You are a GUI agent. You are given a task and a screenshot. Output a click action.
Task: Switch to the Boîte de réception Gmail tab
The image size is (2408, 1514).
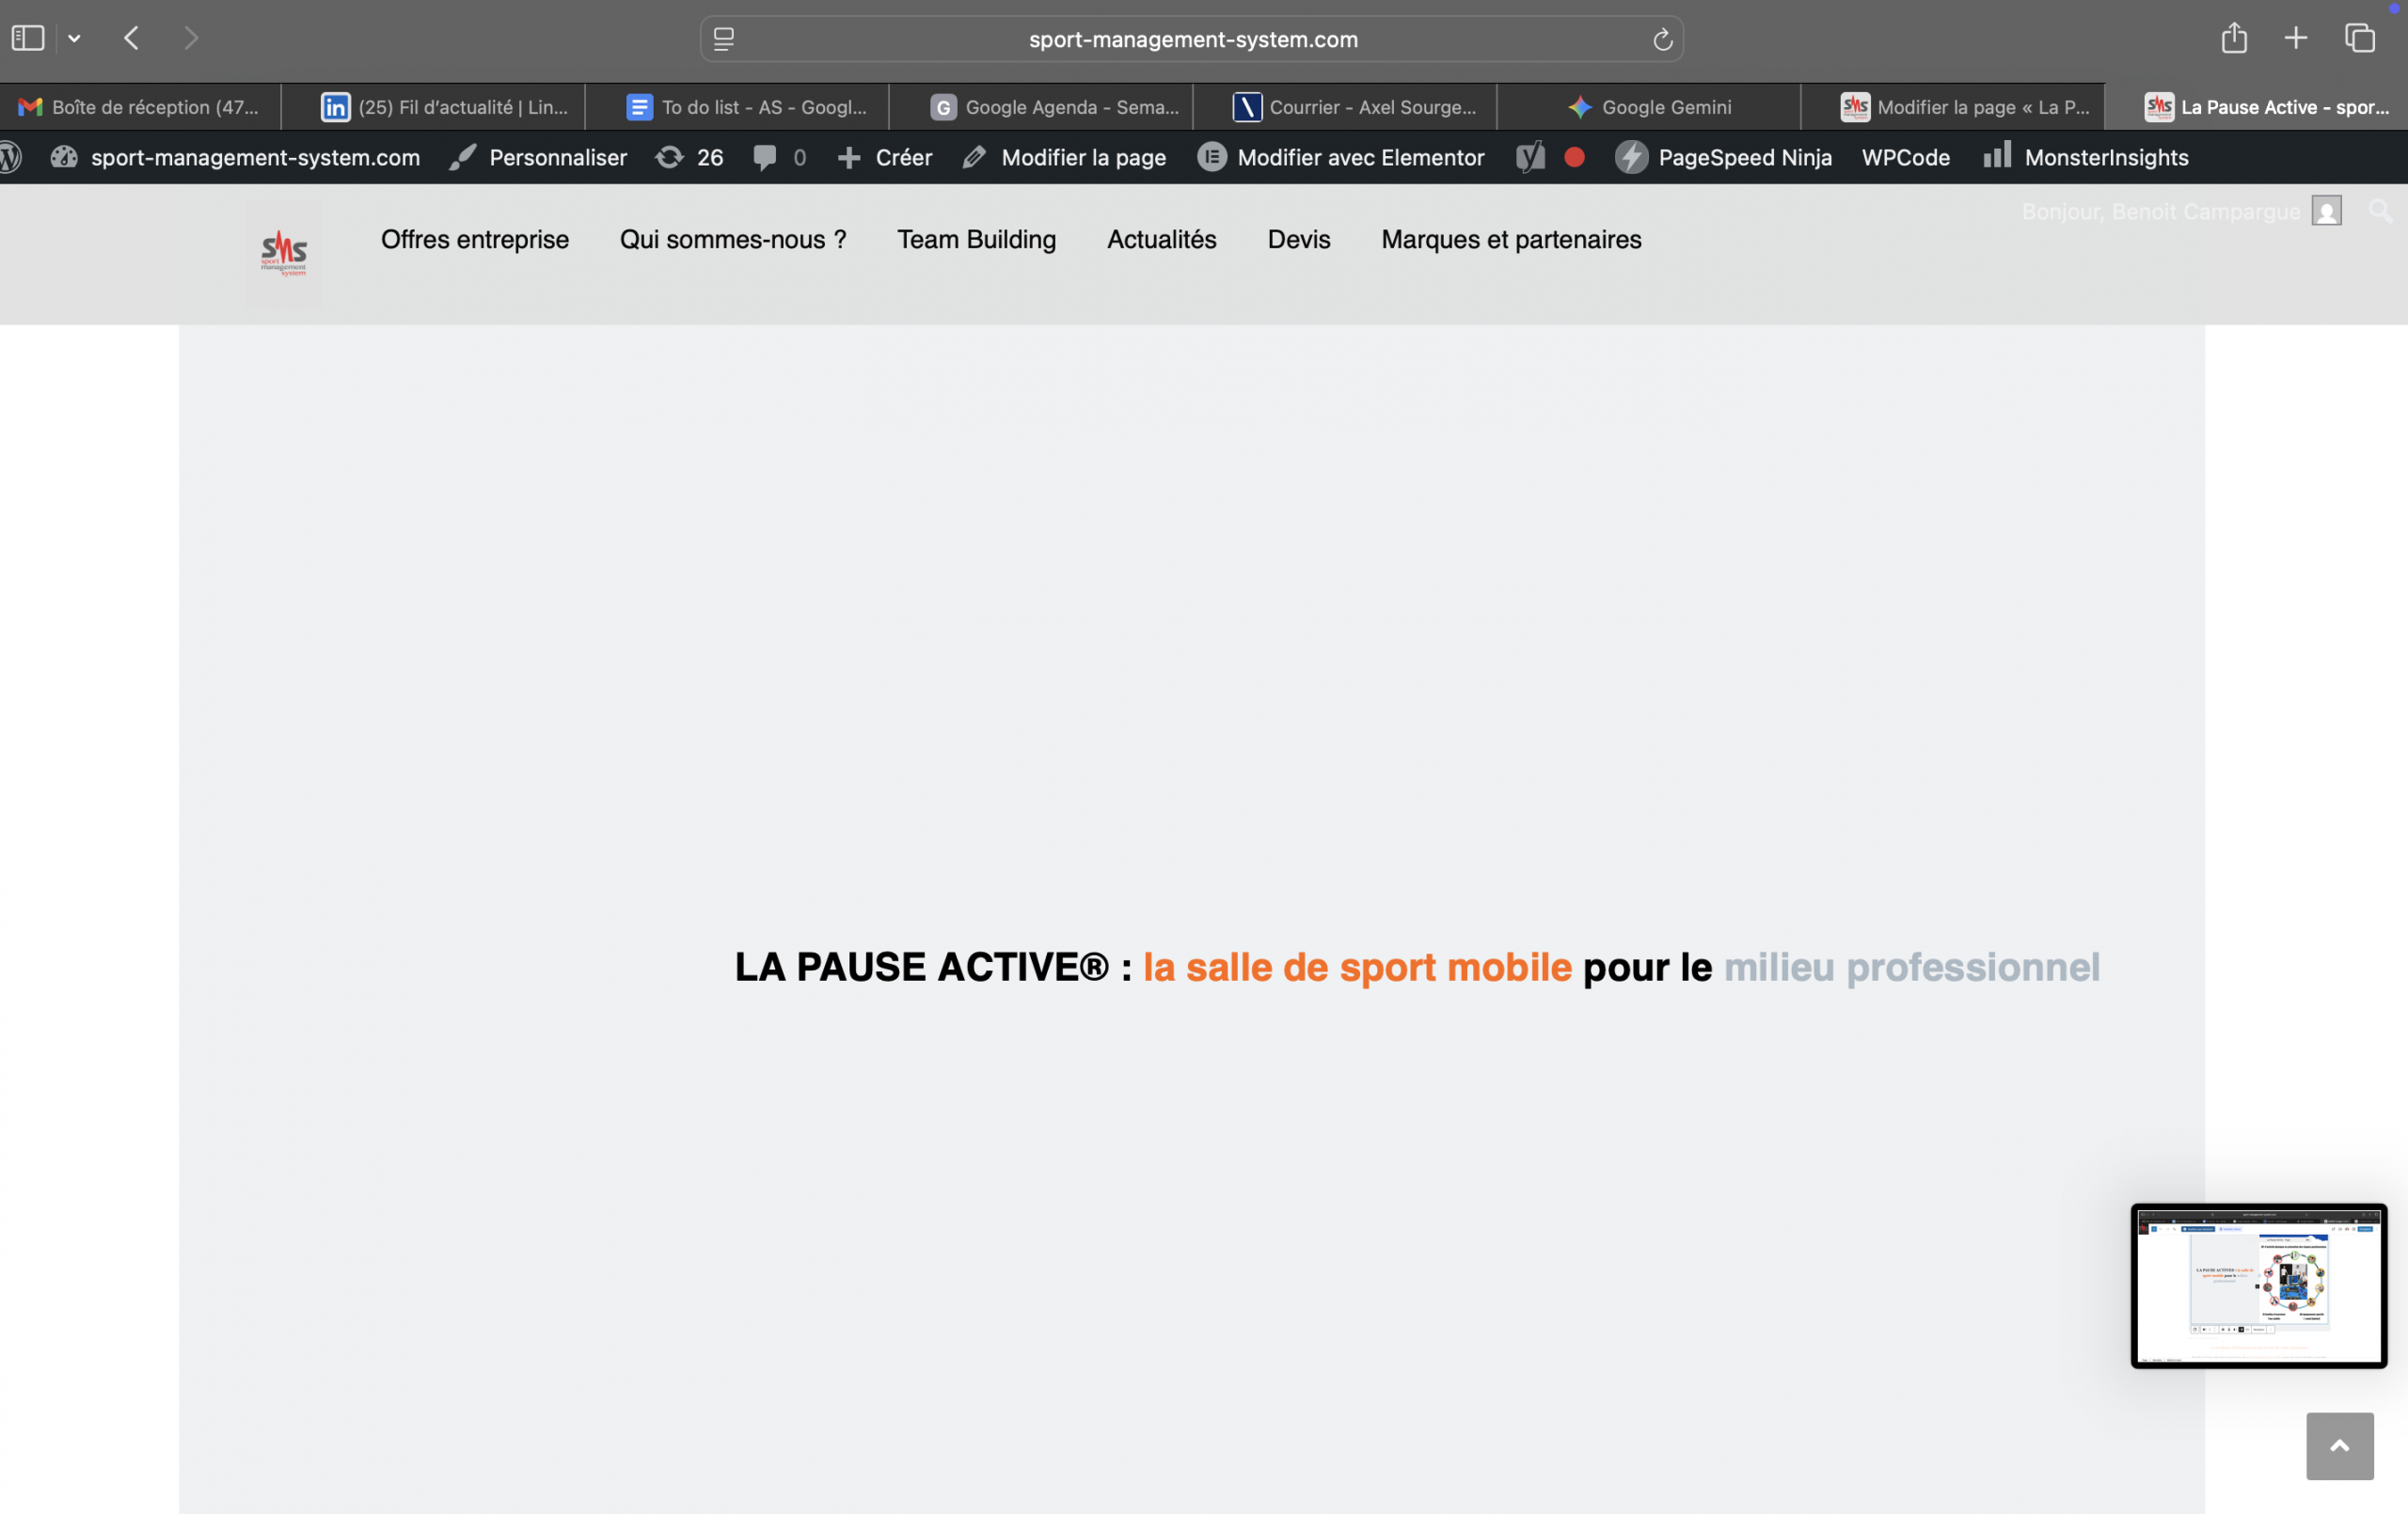click(x=140, y=107)
